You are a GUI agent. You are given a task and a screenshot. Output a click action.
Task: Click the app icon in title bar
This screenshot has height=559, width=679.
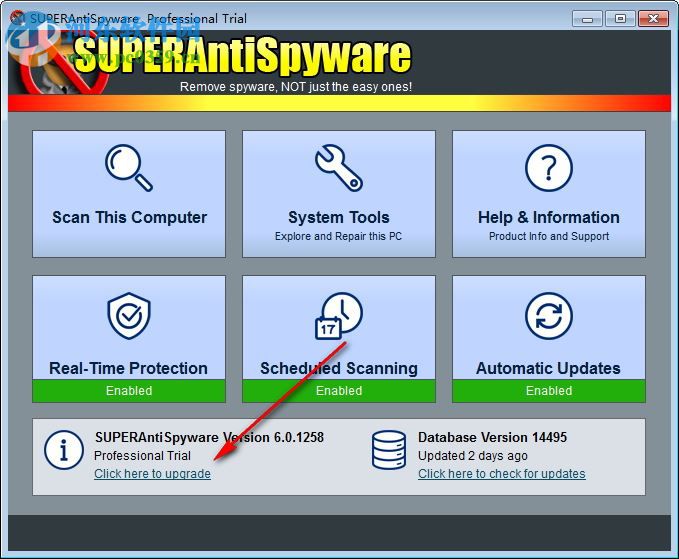18,18
